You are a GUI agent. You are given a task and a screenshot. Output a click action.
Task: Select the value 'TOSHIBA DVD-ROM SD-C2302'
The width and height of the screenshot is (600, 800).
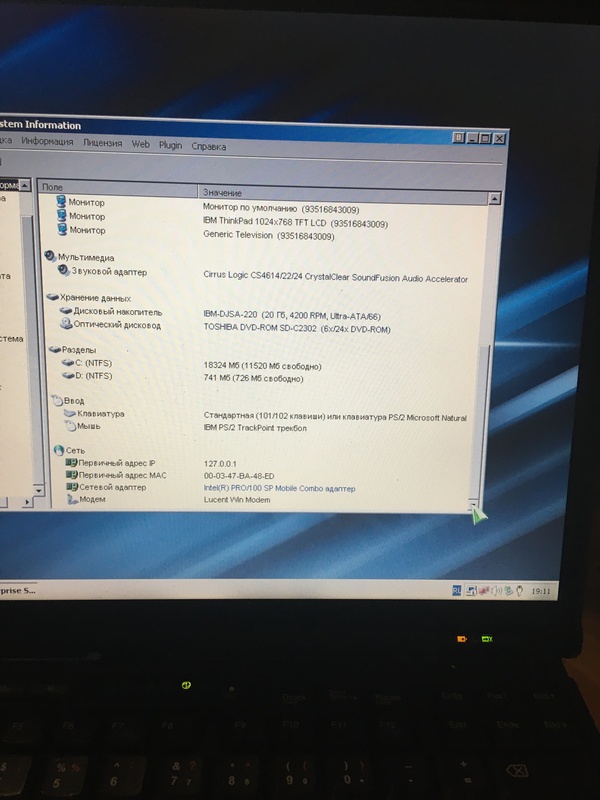tap(297, 328)
